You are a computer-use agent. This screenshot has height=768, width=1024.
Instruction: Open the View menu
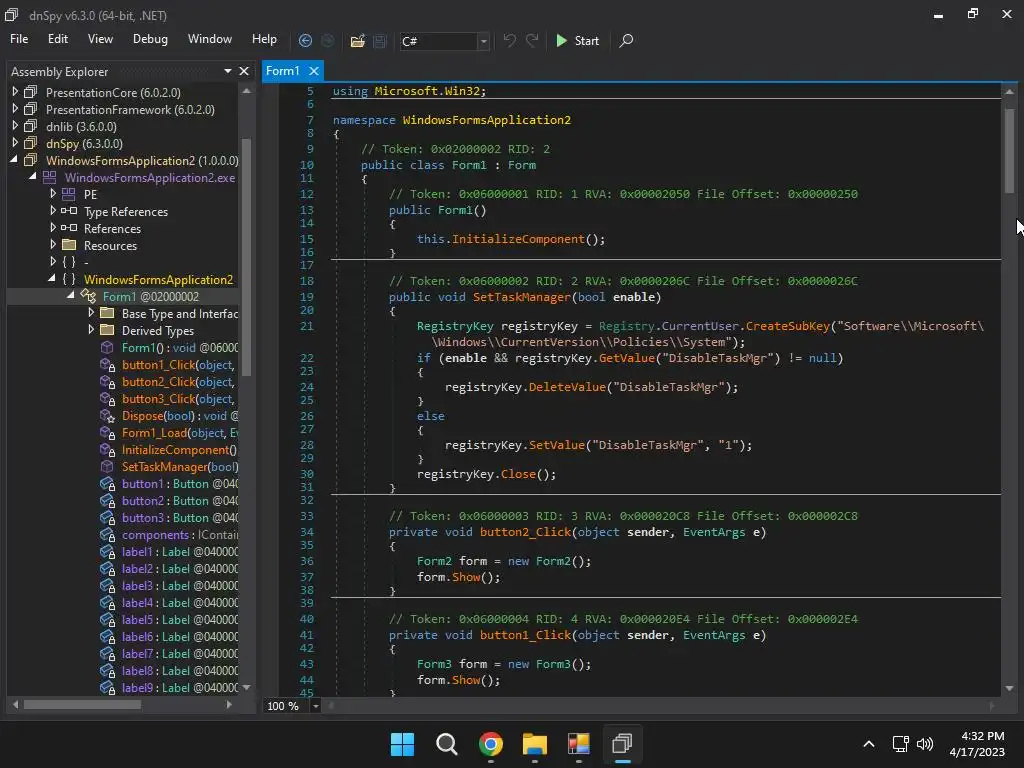pyautogui.click(x=100, y=39)
